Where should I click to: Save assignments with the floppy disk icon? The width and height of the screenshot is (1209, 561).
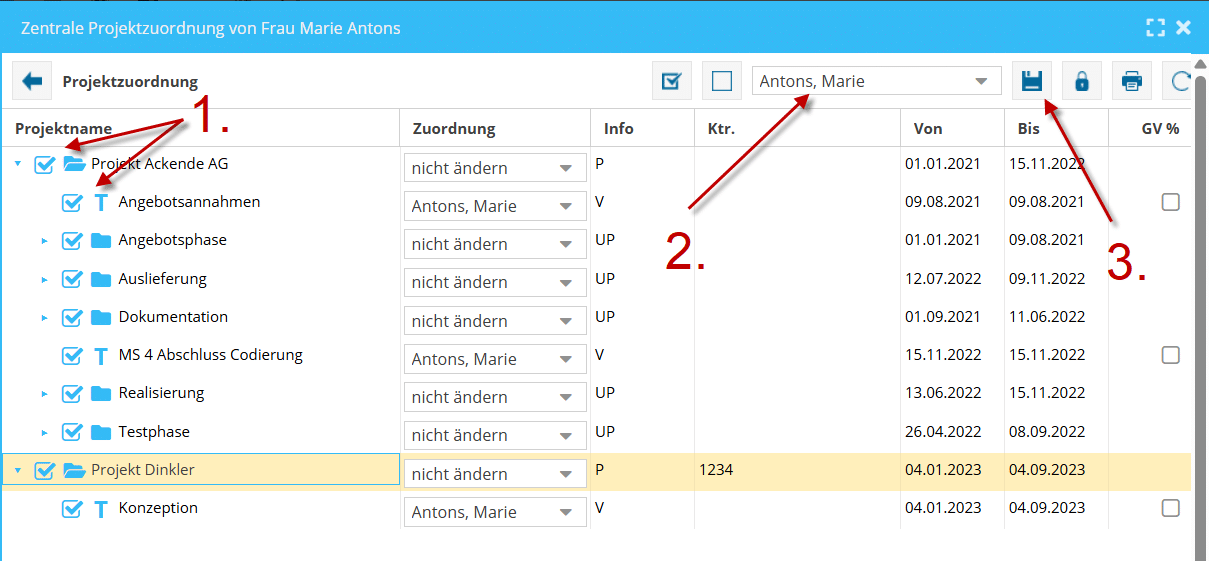[x=1032, y=82]
